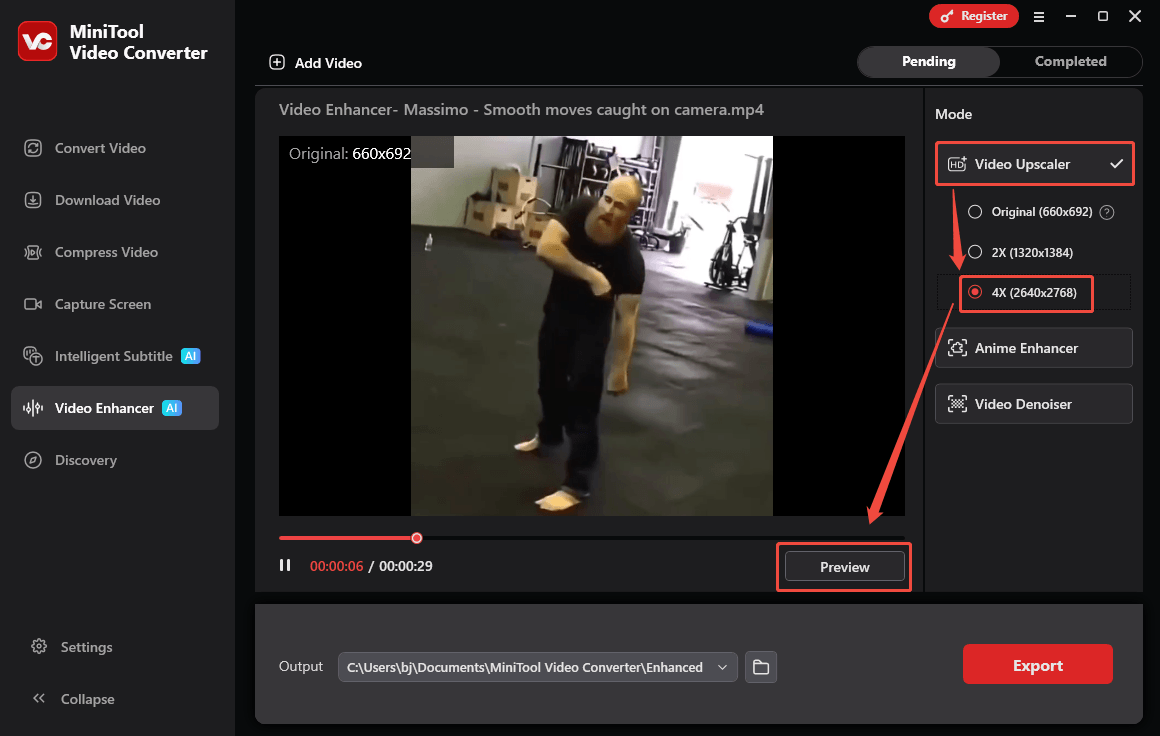Click the red Export button

click(x=1037, y=664)
